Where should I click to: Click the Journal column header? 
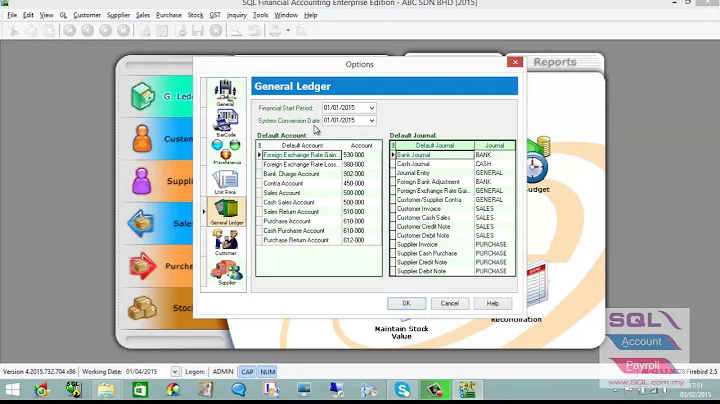point(495,146)
